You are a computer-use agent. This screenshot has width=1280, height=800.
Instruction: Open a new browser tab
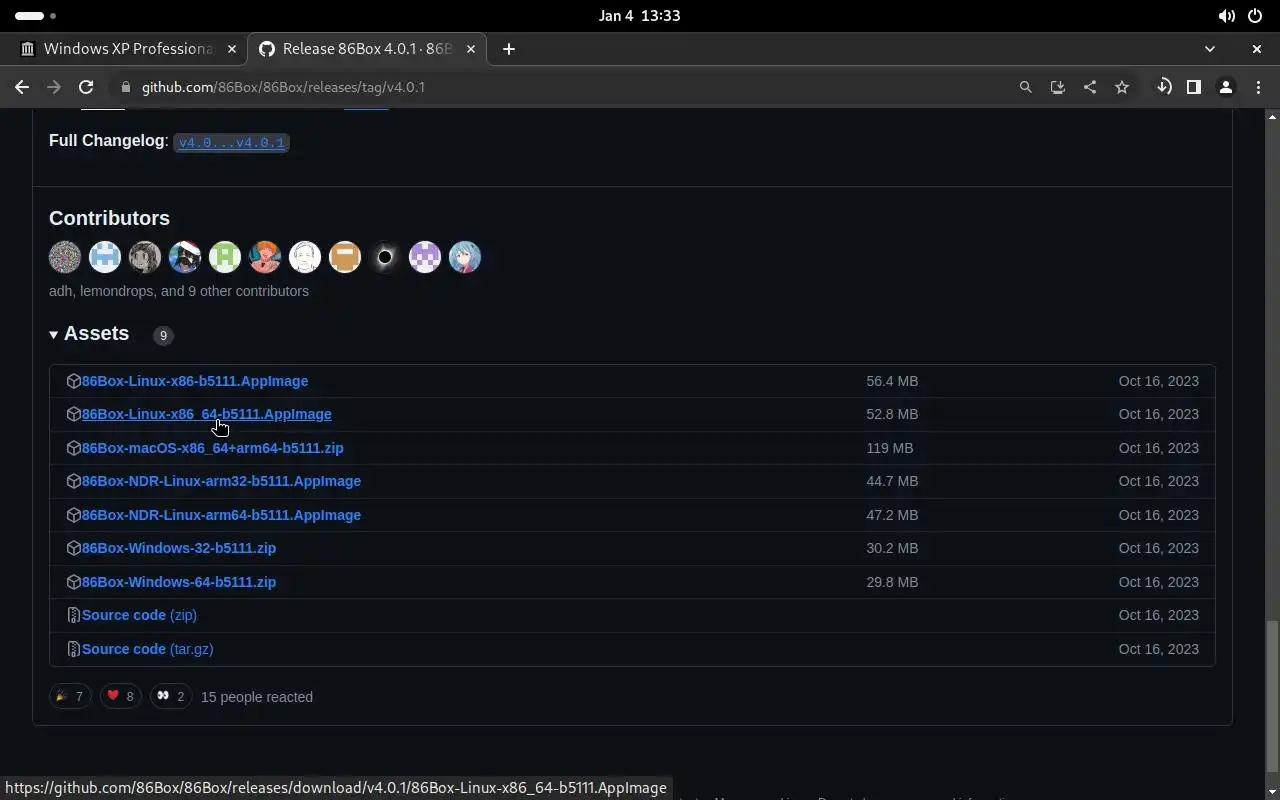pyautogui.click(x=508, y=48)
